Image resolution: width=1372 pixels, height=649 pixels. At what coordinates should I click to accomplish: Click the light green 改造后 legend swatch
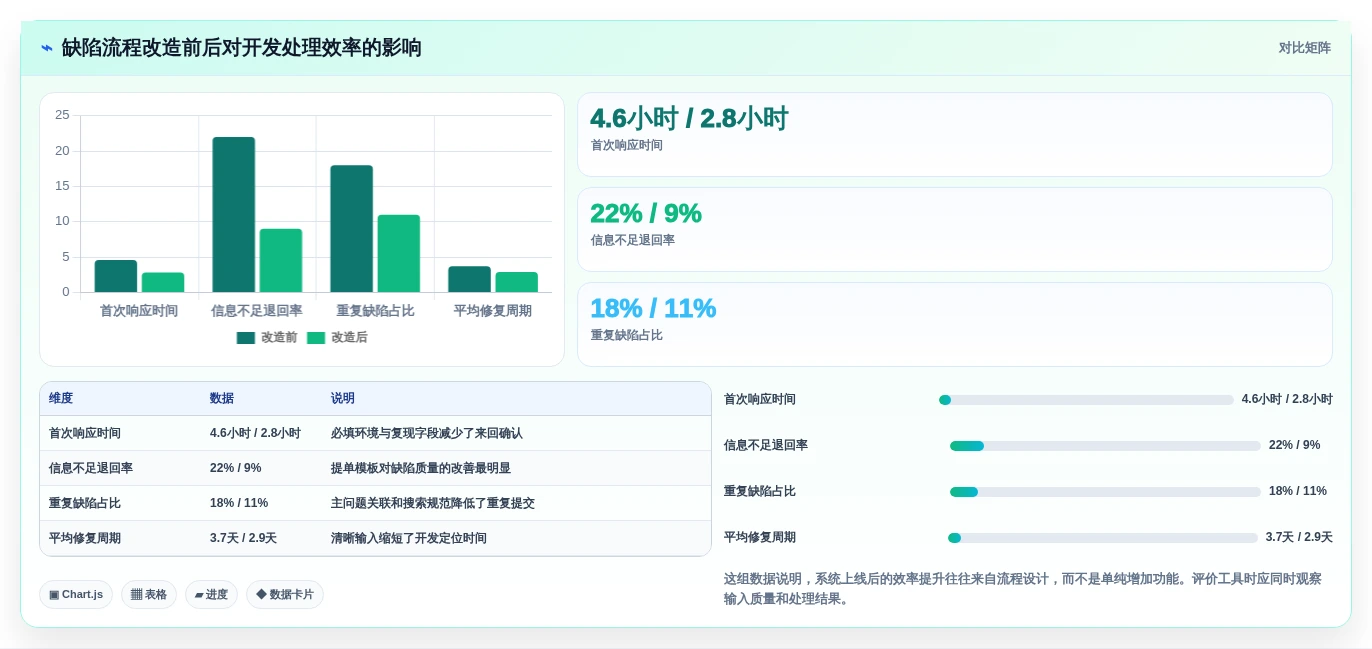(x=316, y=338)
